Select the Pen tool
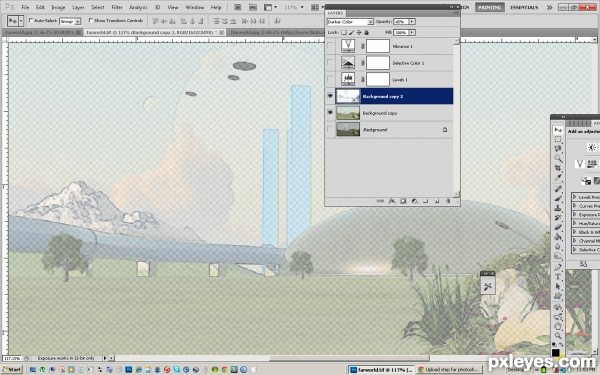The height and width of the screenshot is (375, 600). (x=558, y=267)
